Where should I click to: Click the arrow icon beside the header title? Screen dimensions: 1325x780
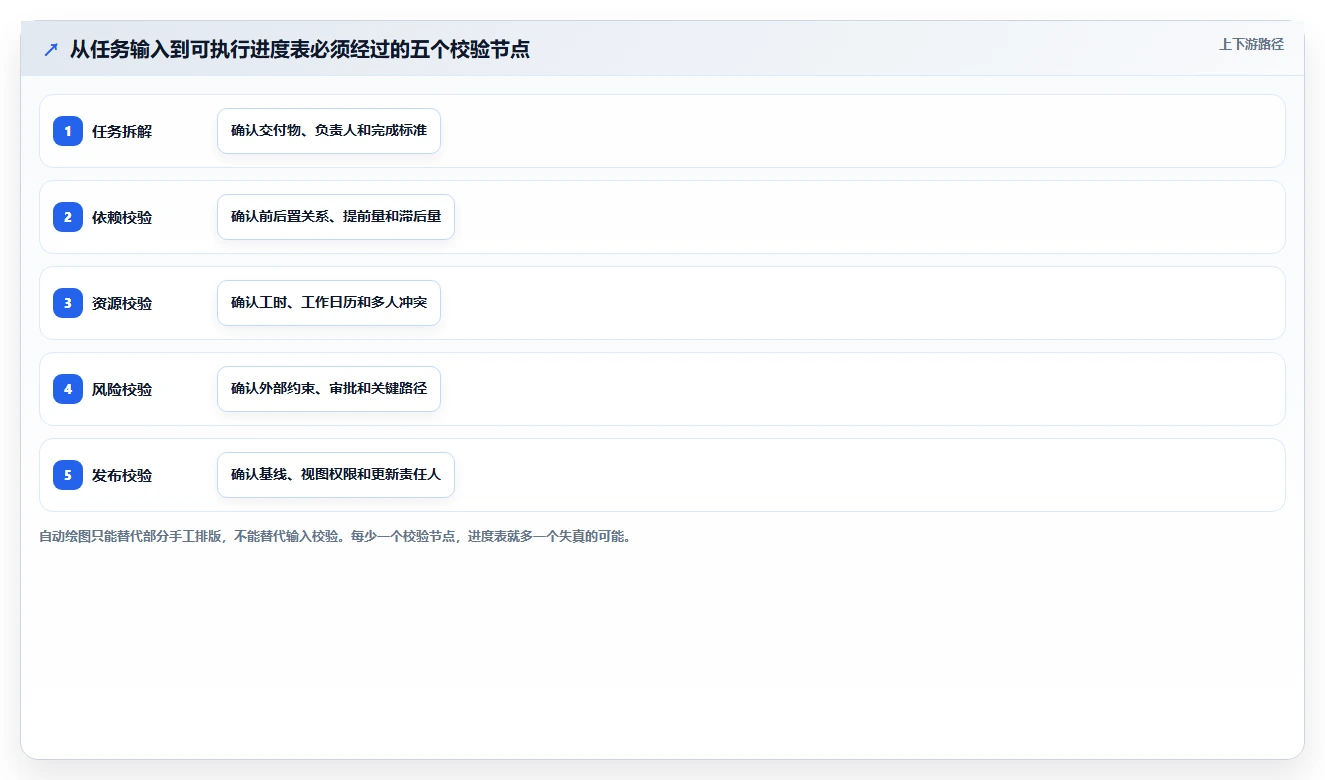coord(51,49)
